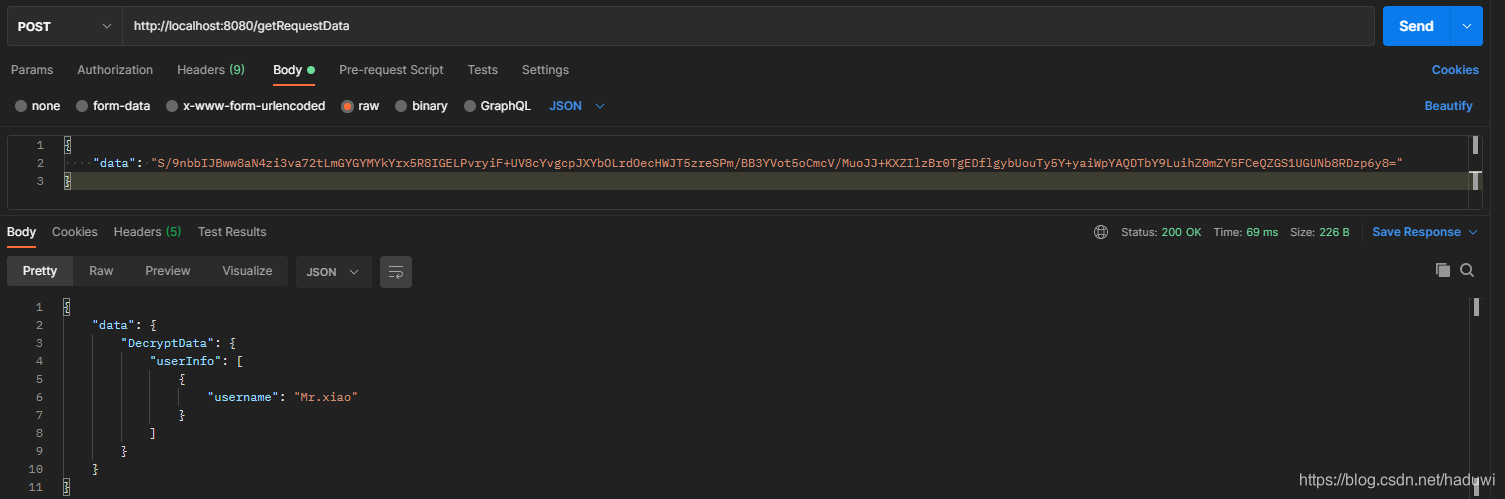Viewport: 1505px width, 499px height.
Task: Select the binary body type
Action: tap(421, 106)
